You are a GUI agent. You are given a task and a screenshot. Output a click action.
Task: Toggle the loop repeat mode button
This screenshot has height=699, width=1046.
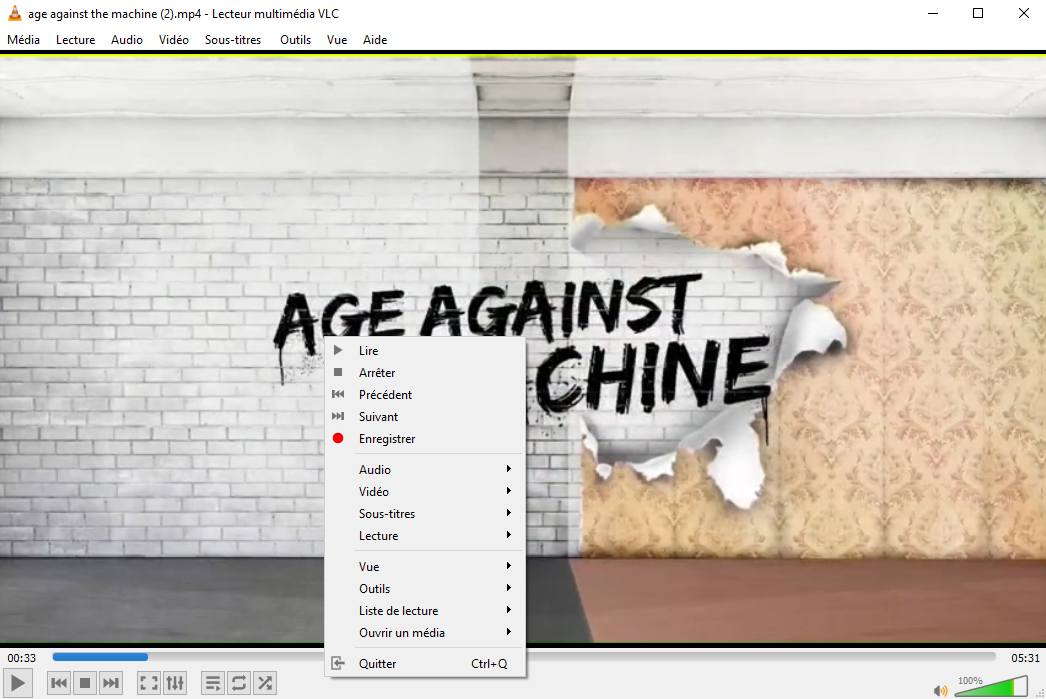[x=239, y=683]
